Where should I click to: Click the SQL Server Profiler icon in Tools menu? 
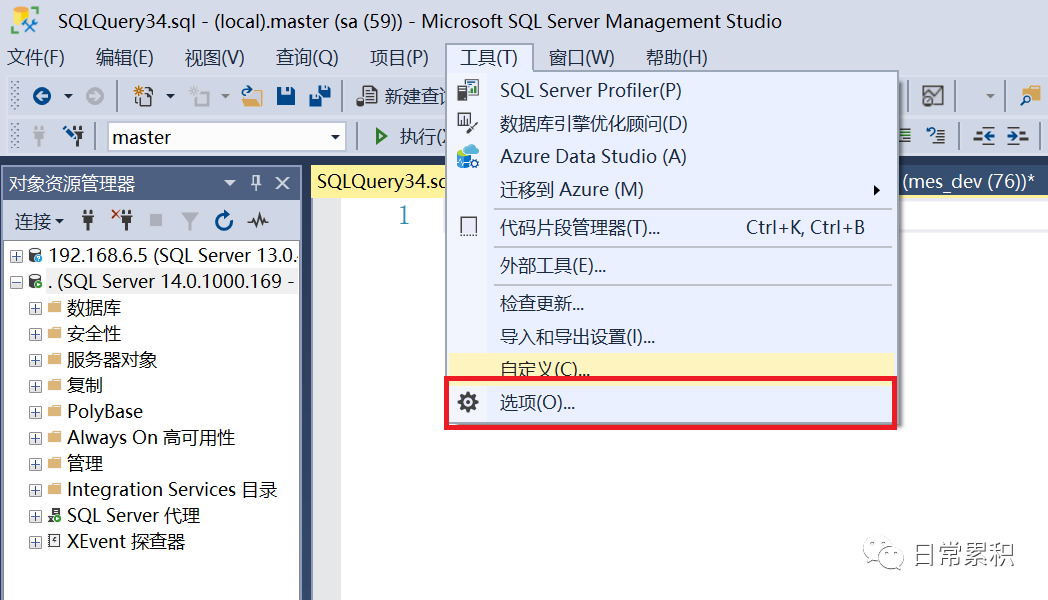tap(468, 90)
